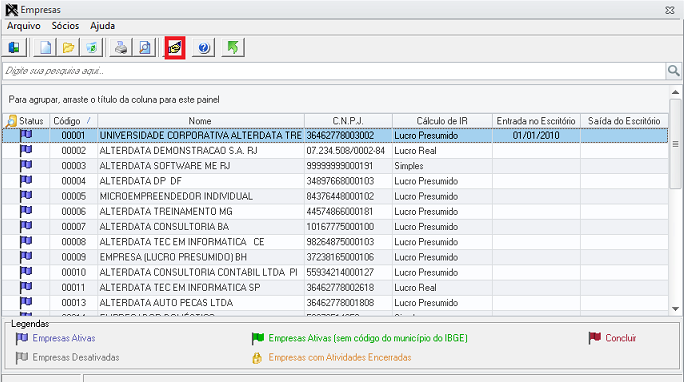Screen dimensions: 684x382
Task: Select ALTERDATA CONSULTORIA CONTABIL LTDA PI row
Action: [x=335, y=272]
